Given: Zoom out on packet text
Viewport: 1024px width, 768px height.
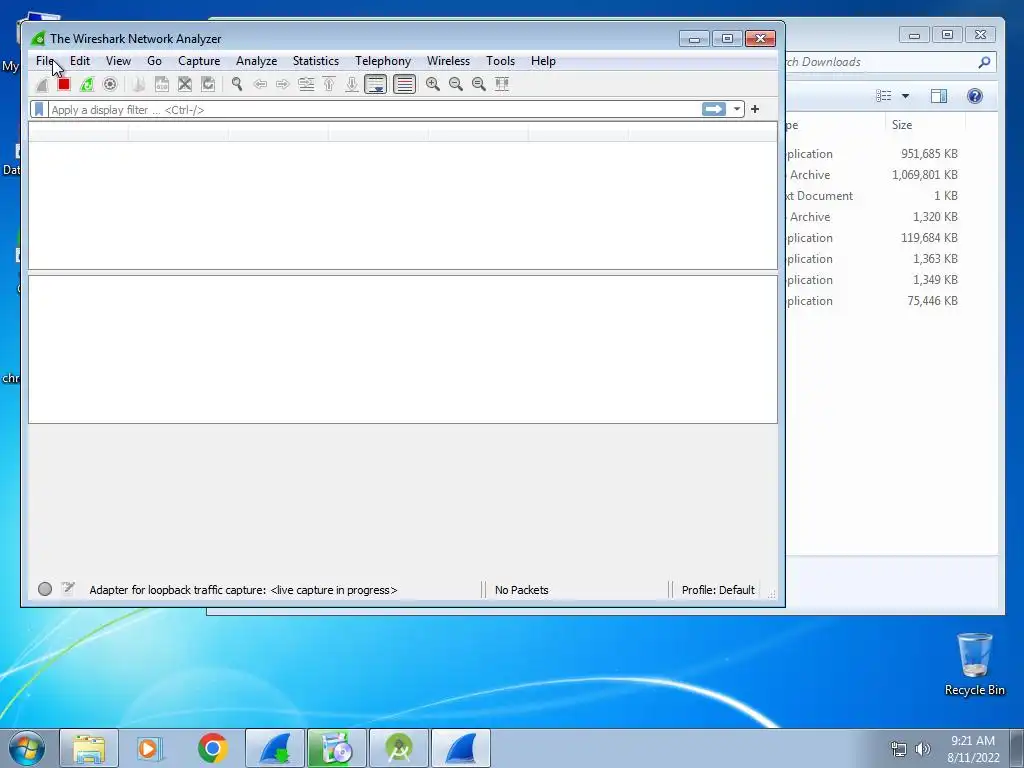Looking at the screenshot, I should click(x=456, y=84).
